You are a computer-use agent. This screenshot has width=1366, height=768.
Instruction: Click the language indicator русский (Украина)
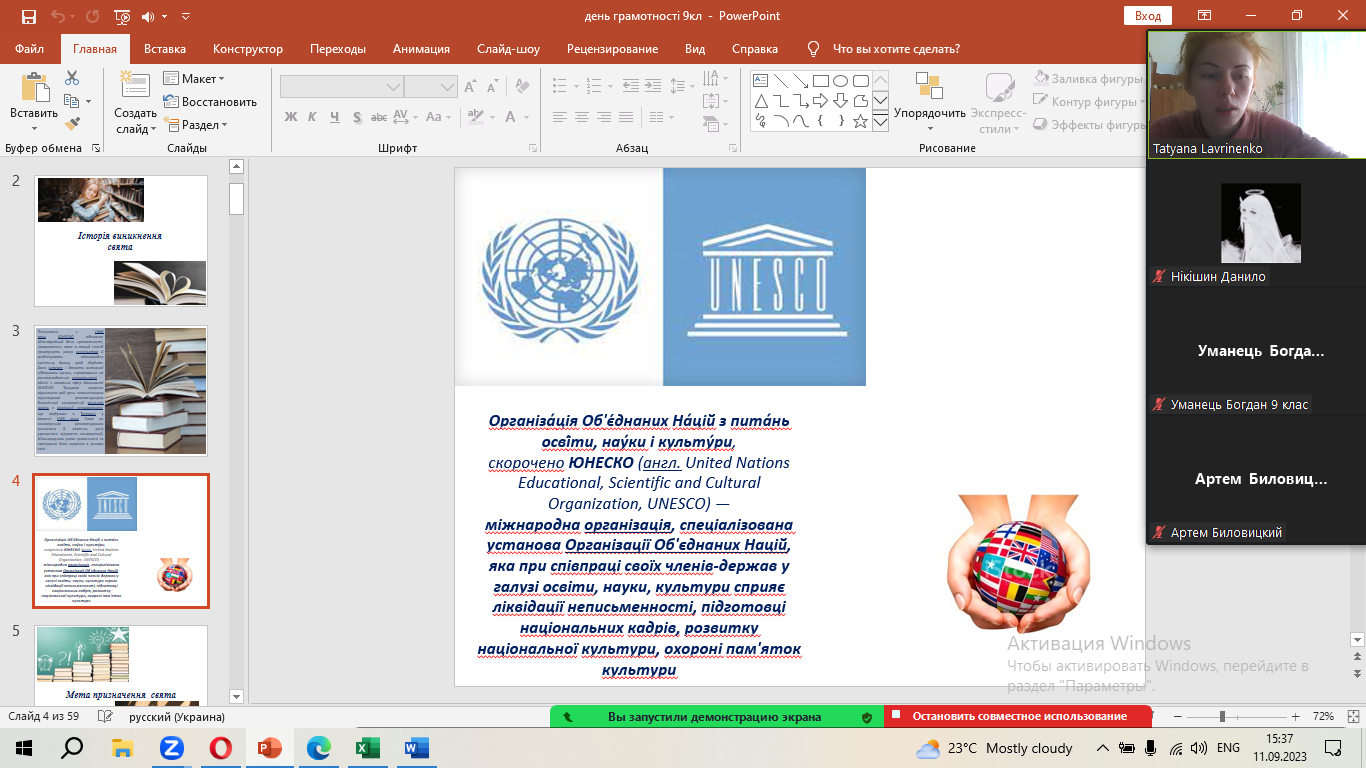(177, 716)
